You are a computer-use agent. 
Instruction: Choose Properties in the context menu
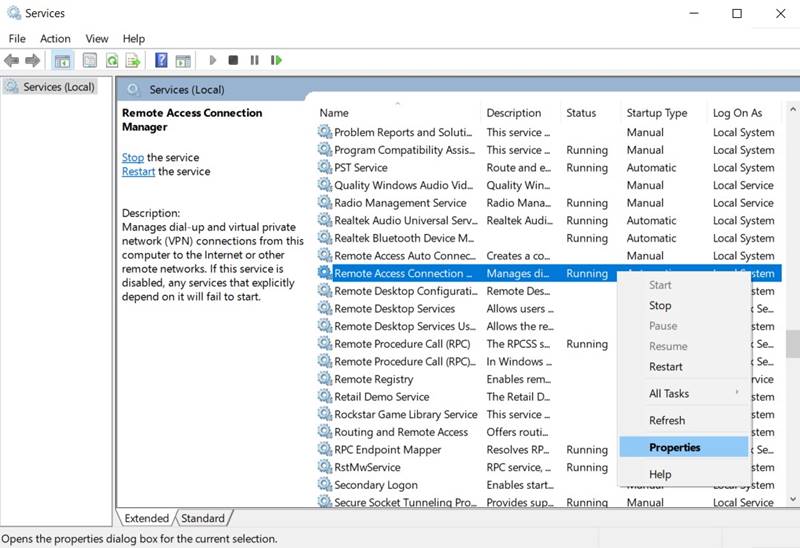[684, 447]
